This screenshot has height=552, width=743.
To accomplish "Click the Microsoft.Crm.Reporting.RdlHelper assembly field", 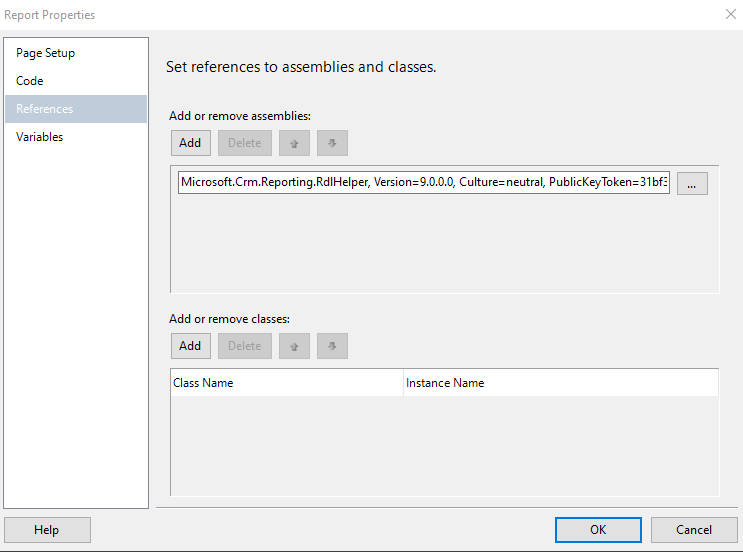I will coord(424,183).
